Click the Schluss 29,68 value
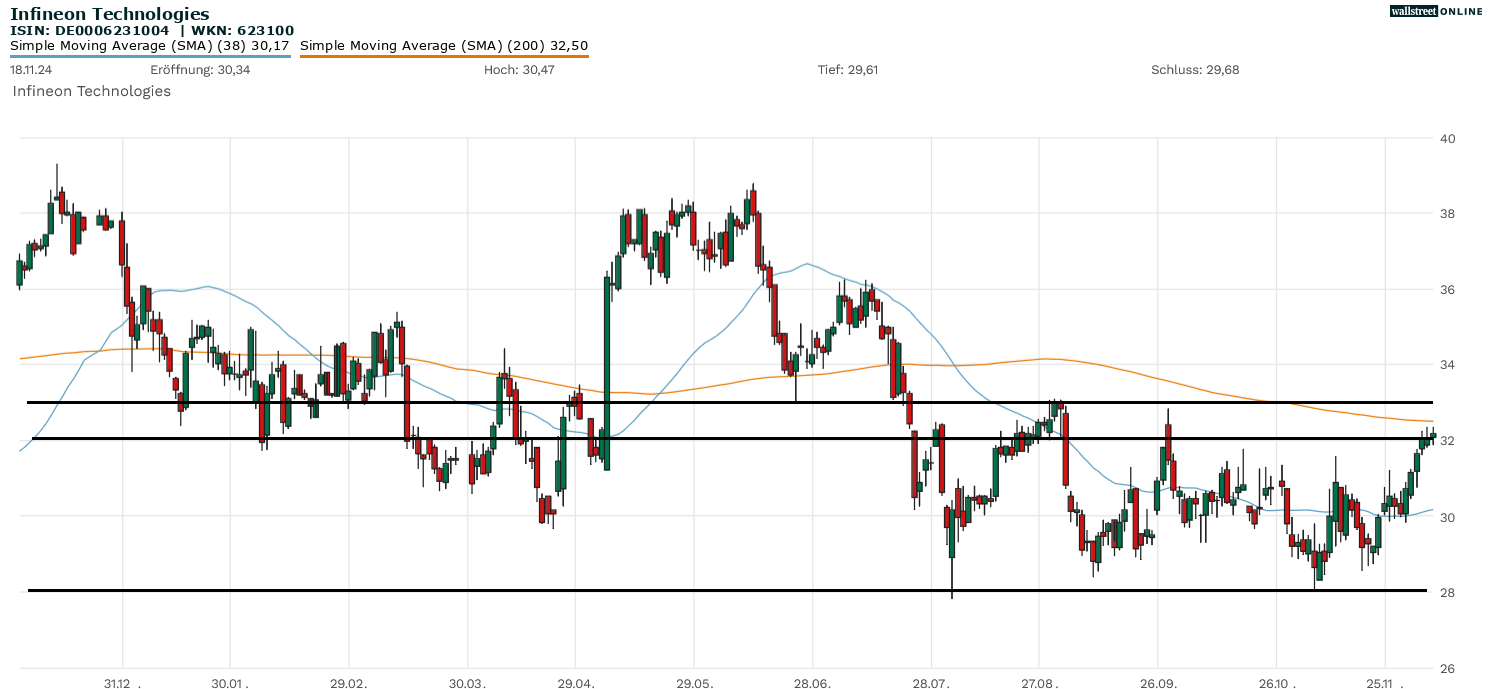1490x689 pixels. pyautogui.click(x=1195, y=70)
